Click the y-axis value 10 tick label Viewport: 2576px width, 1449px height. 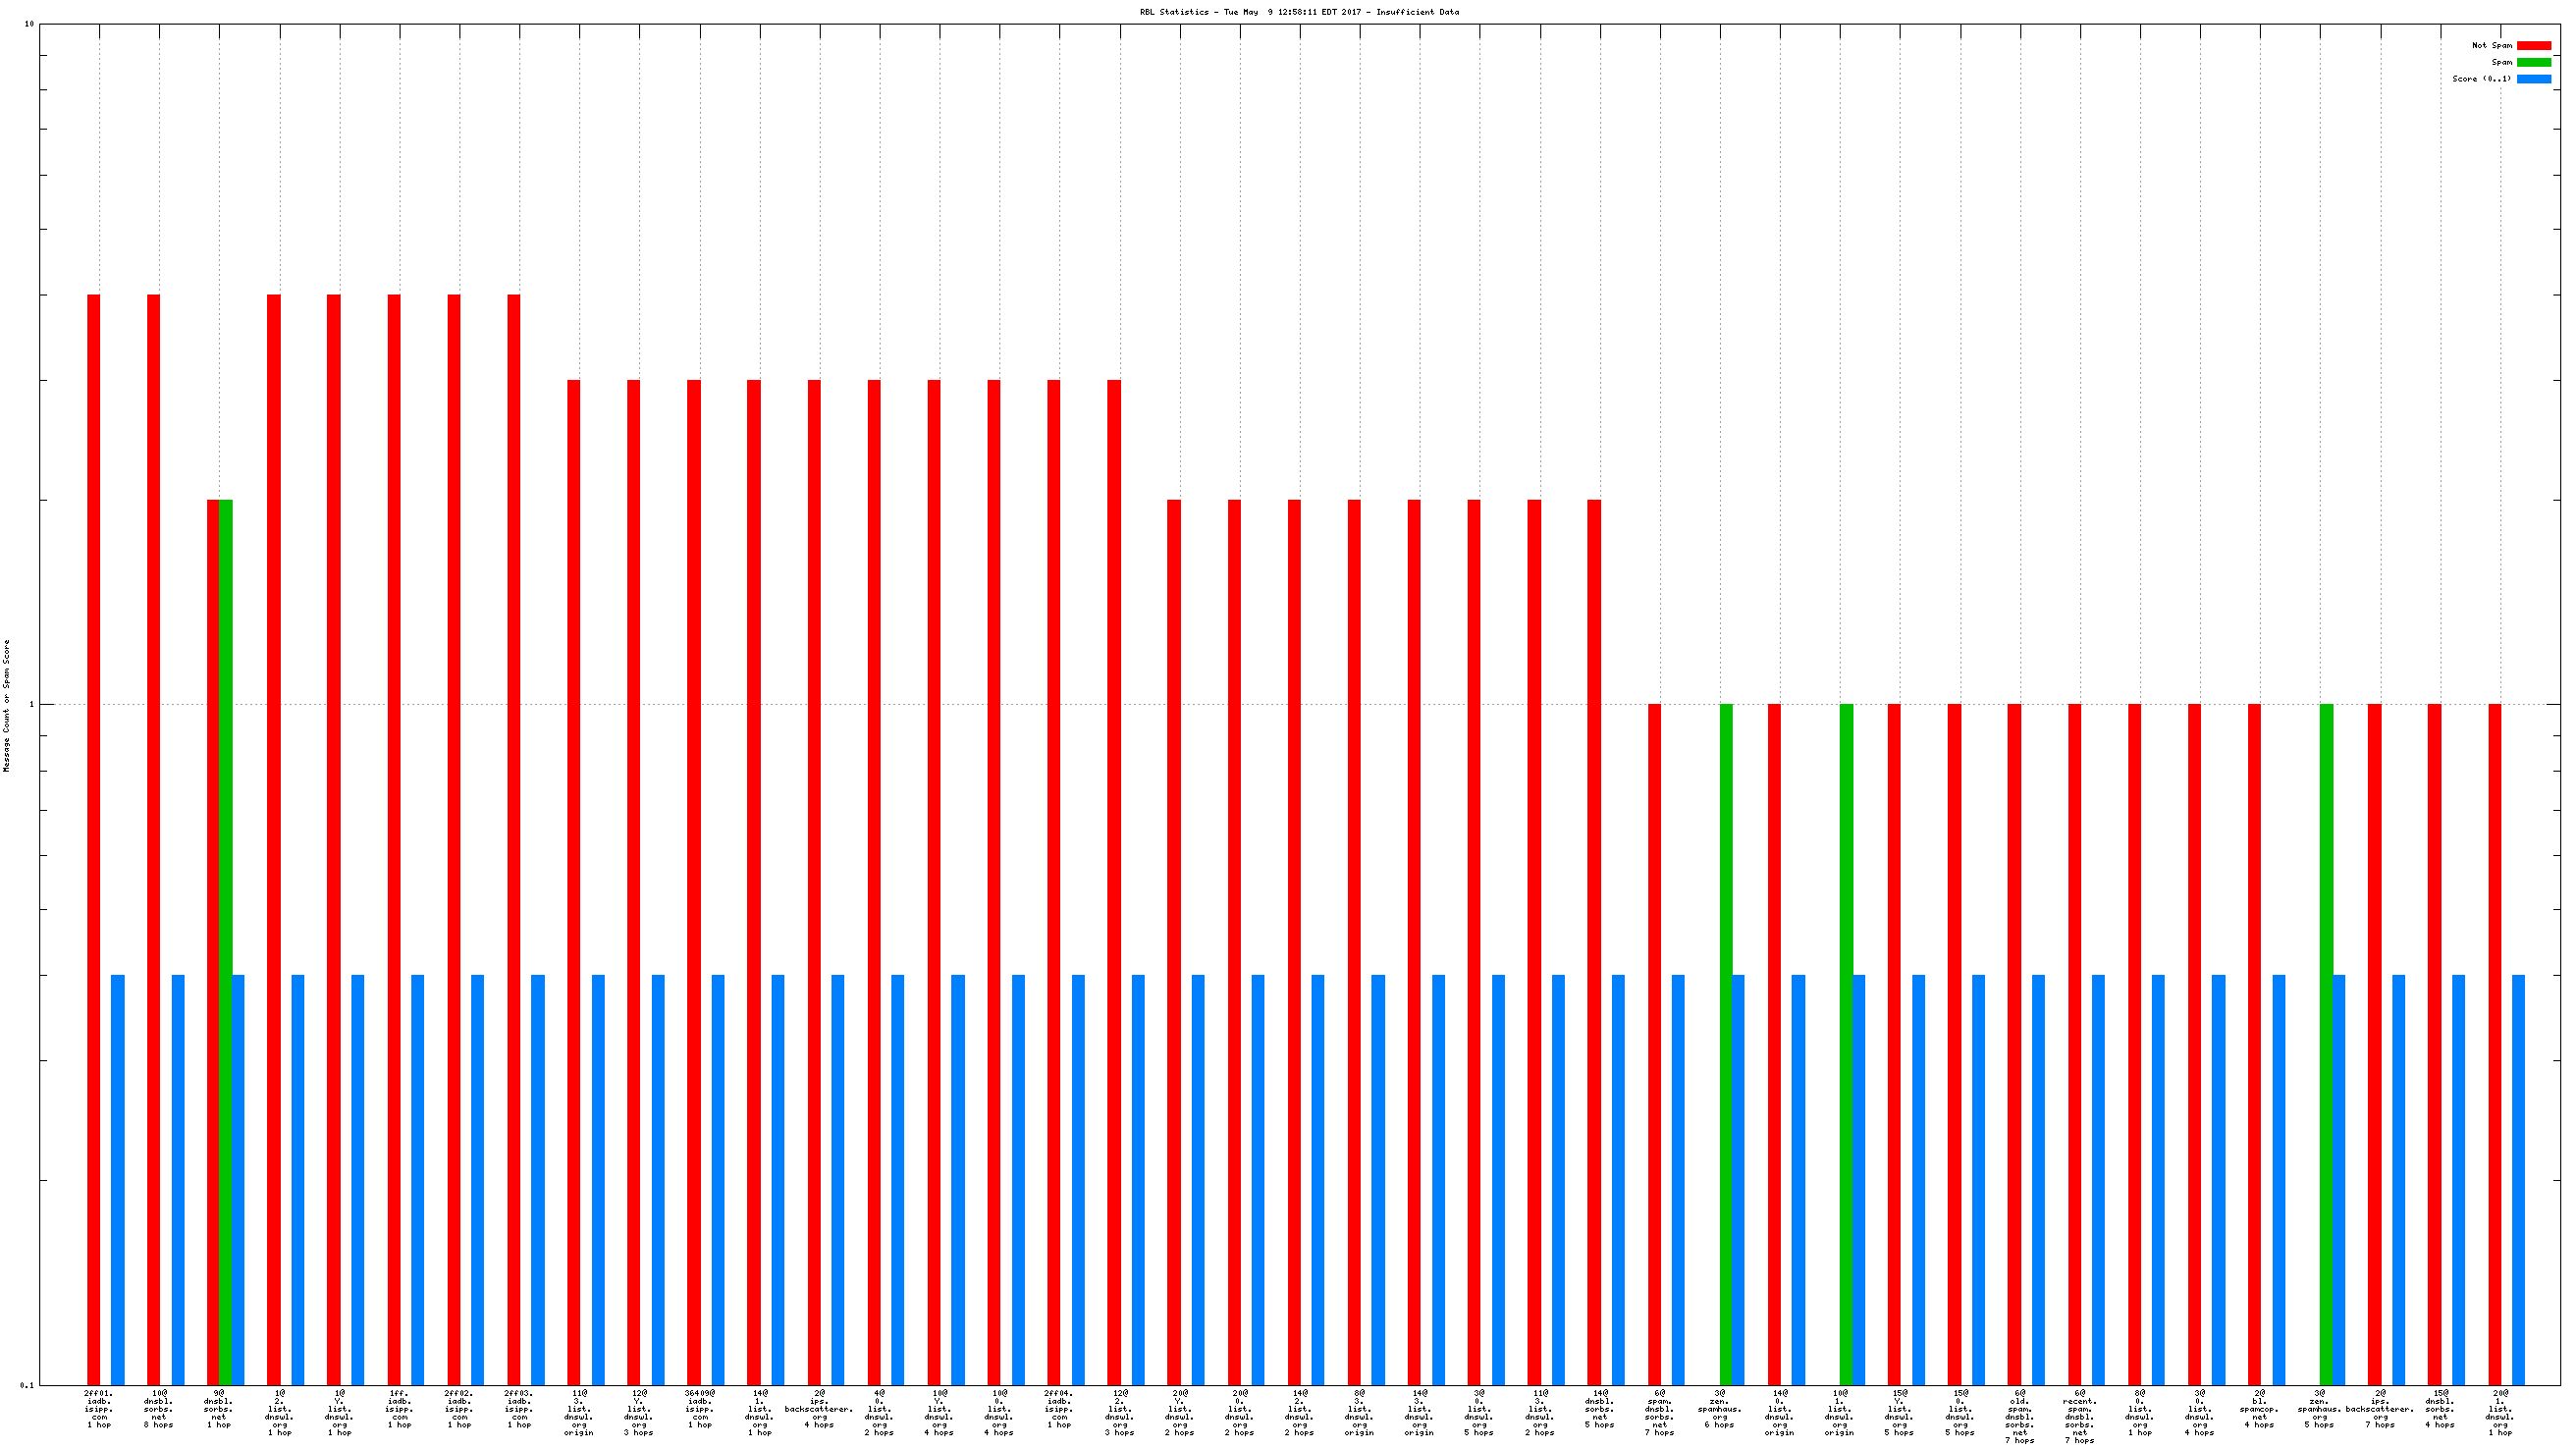pos(29,24)
